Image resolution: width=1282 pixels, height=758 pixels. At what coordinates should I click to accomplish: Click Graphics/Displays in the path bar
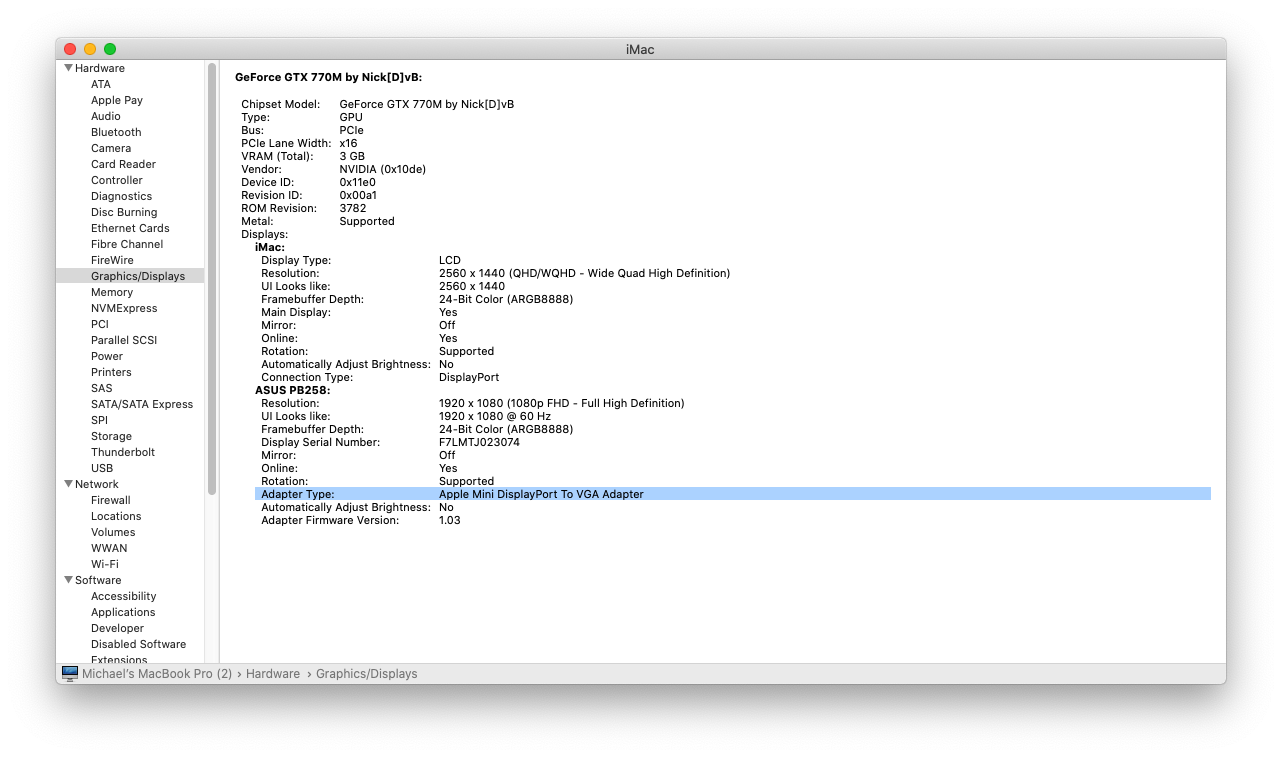coord(367,674)
